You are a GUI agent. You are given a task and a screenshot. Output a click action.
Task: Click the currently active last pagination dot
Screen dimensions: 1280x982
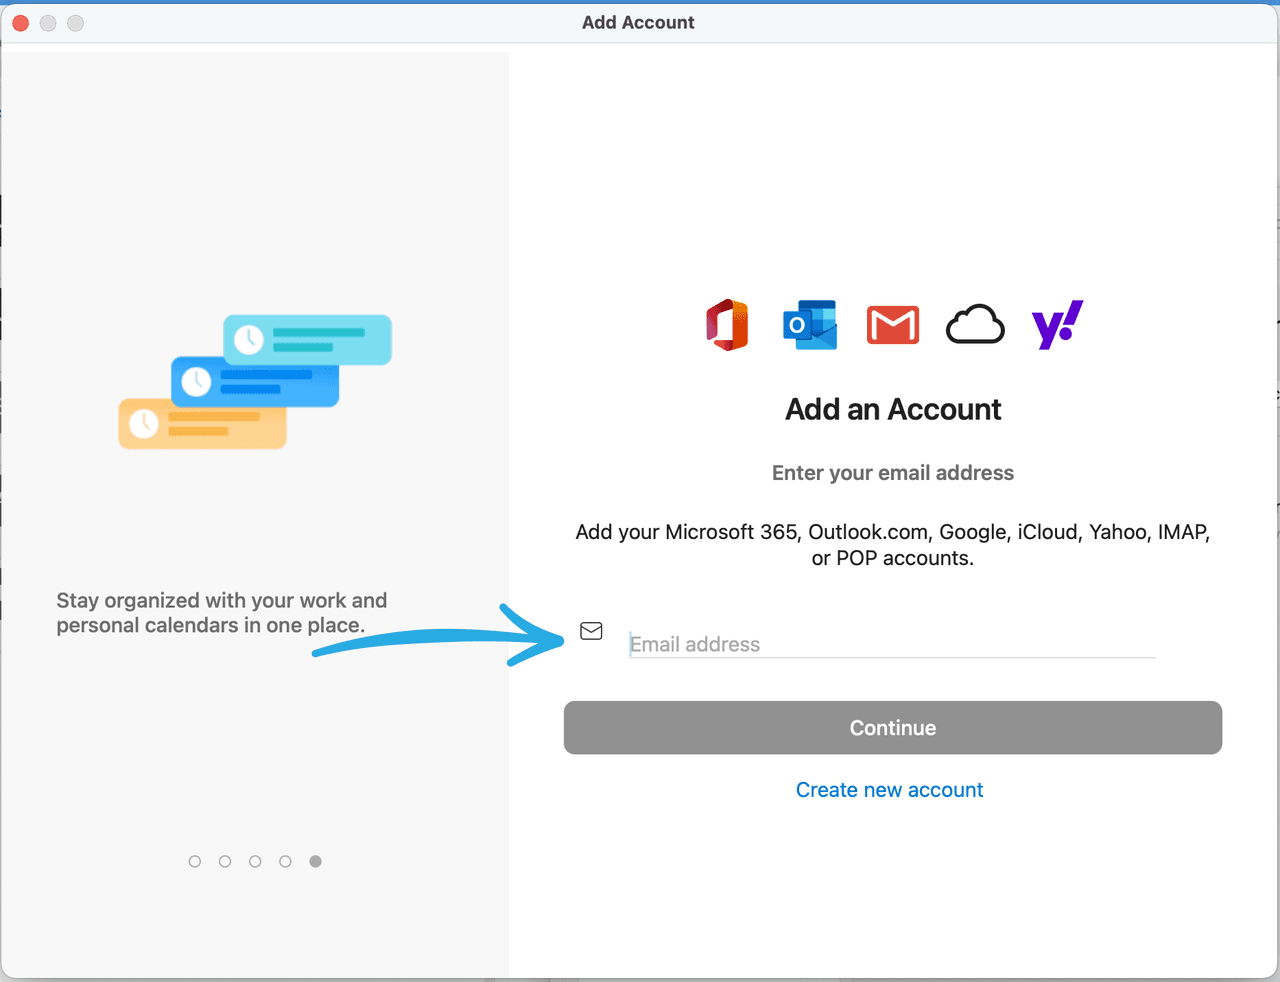(x=315, y=861)
